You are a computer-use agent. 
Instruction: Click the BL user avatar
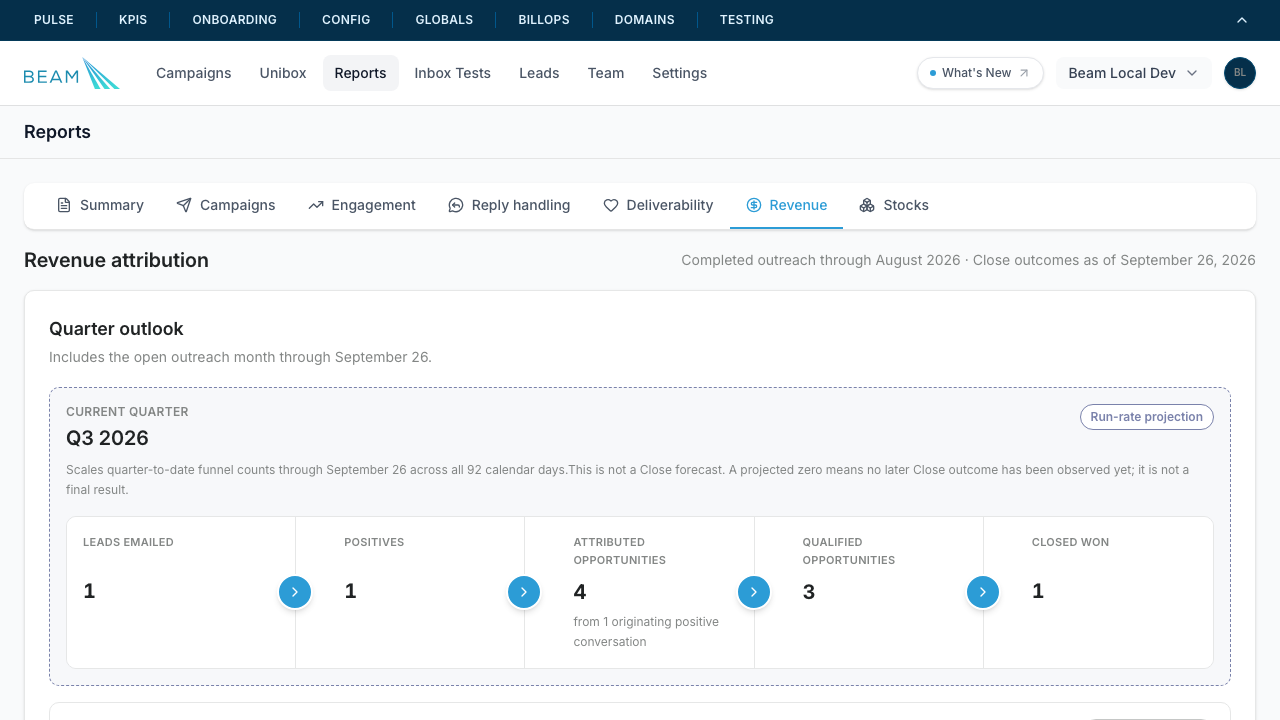click(x=1240, y=73)
